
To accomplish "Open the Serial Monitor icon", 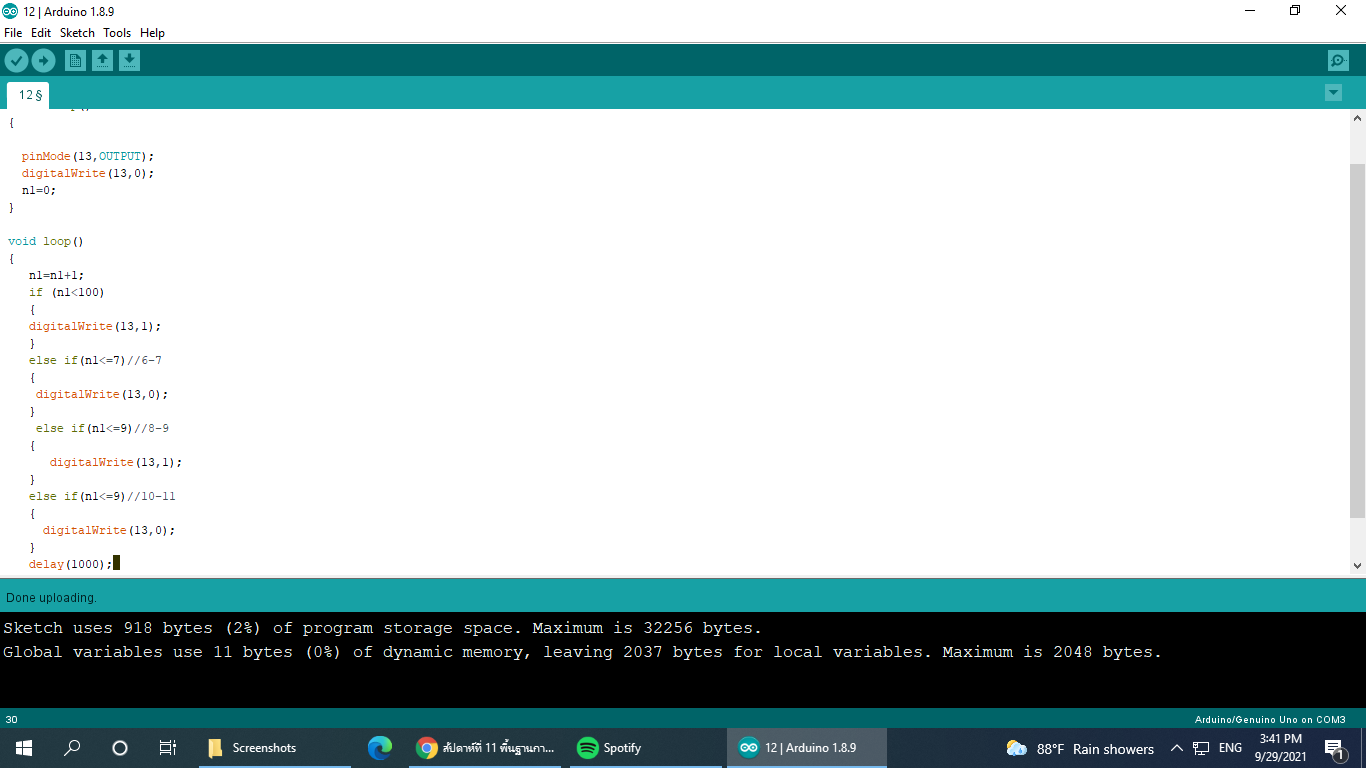I will point(1338,61).
